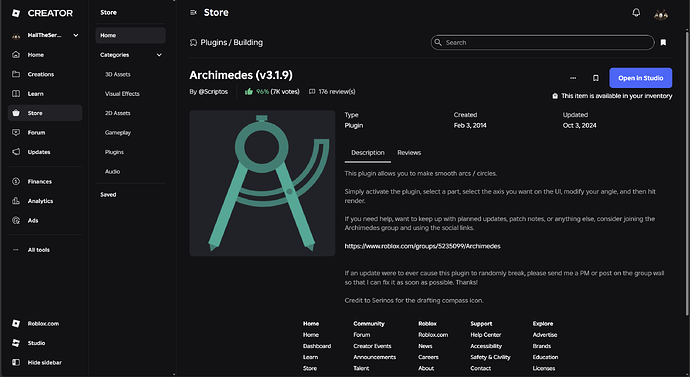
Task: Click the Advertise footer link
Action: tap(545, 335)
